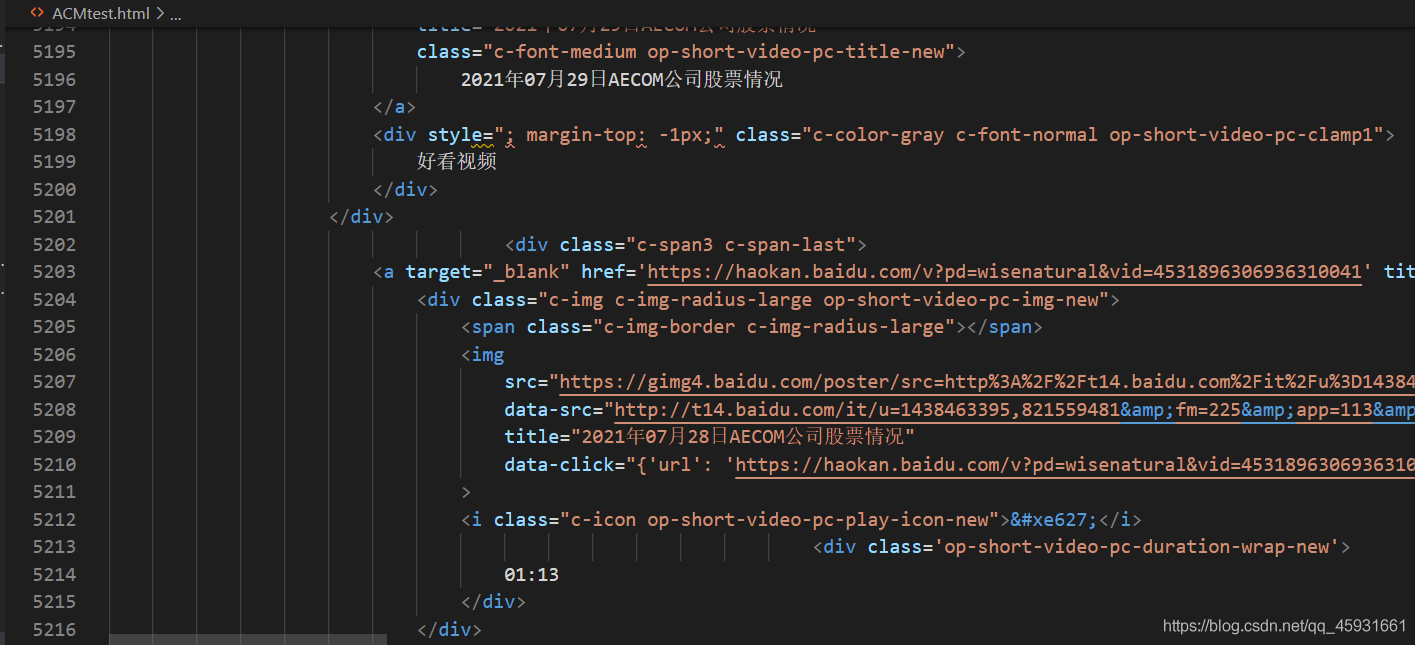Click the 'op-short-video-pc-duration-wrap-new' class value

1136,547
